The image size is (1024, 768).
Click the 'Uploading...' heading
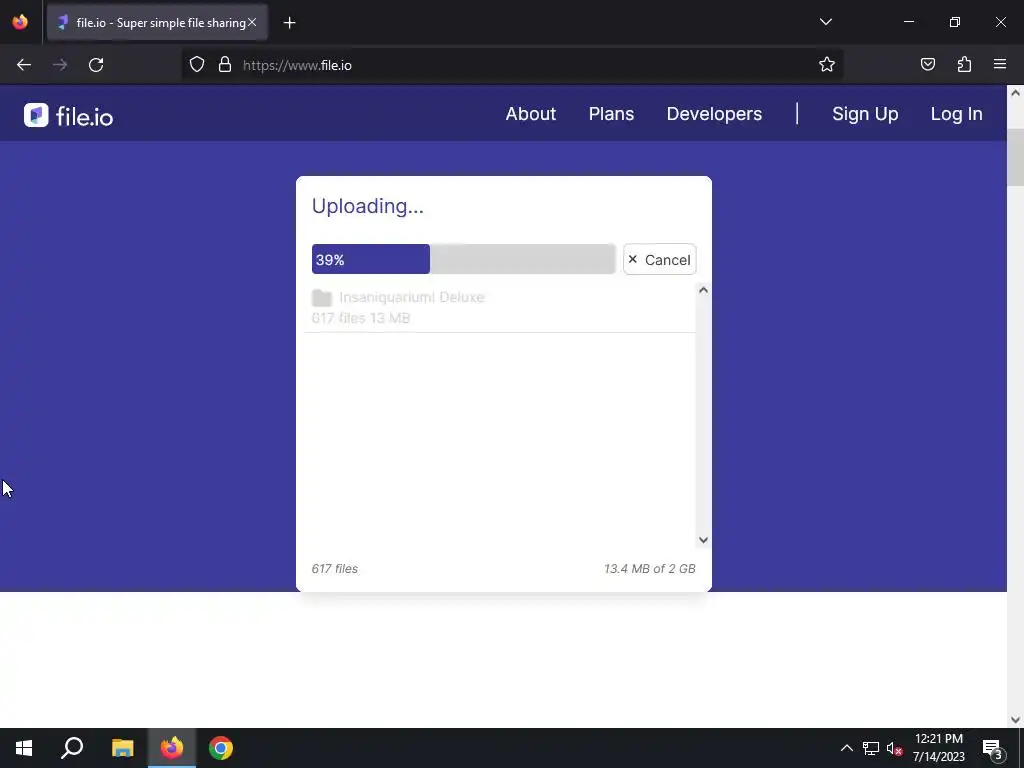[368, 206]
